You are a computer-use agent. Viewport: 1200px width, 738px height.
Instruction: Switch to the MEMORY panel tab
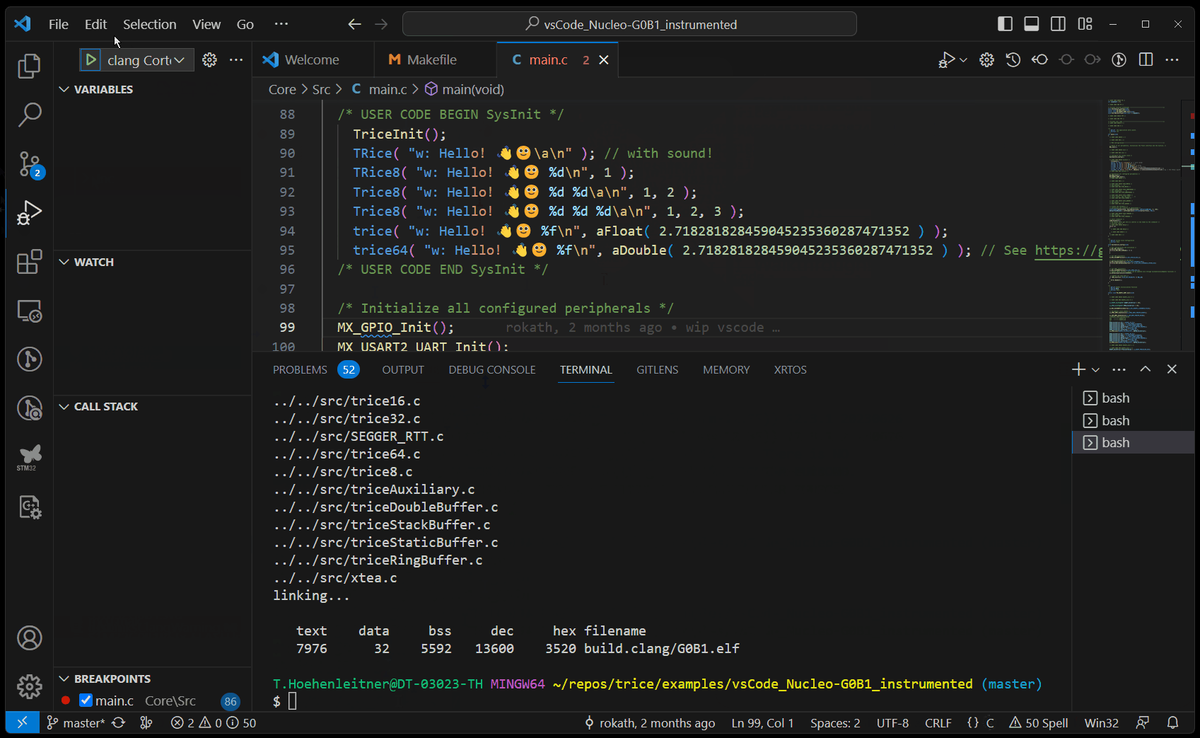coord(726,370)
